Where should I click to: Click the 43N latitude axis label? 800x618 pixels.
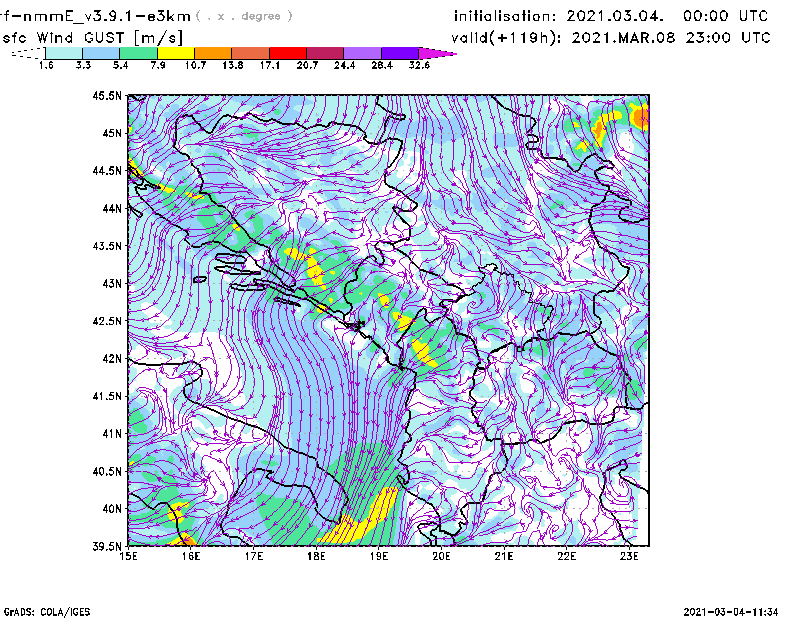(x=112, y=283)
